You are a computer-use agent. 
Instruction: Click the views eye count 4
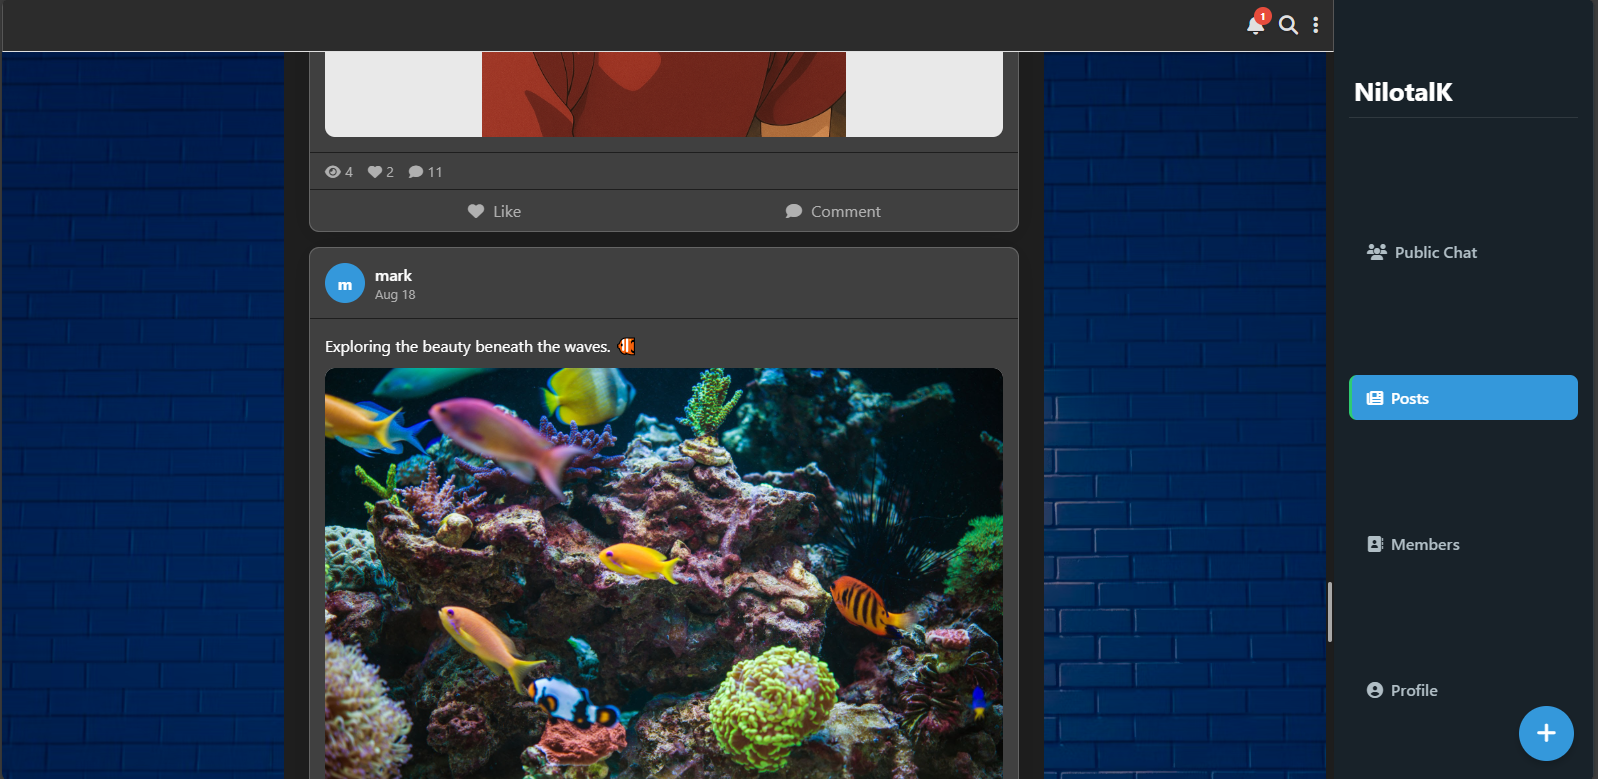[x=339, y=172]
